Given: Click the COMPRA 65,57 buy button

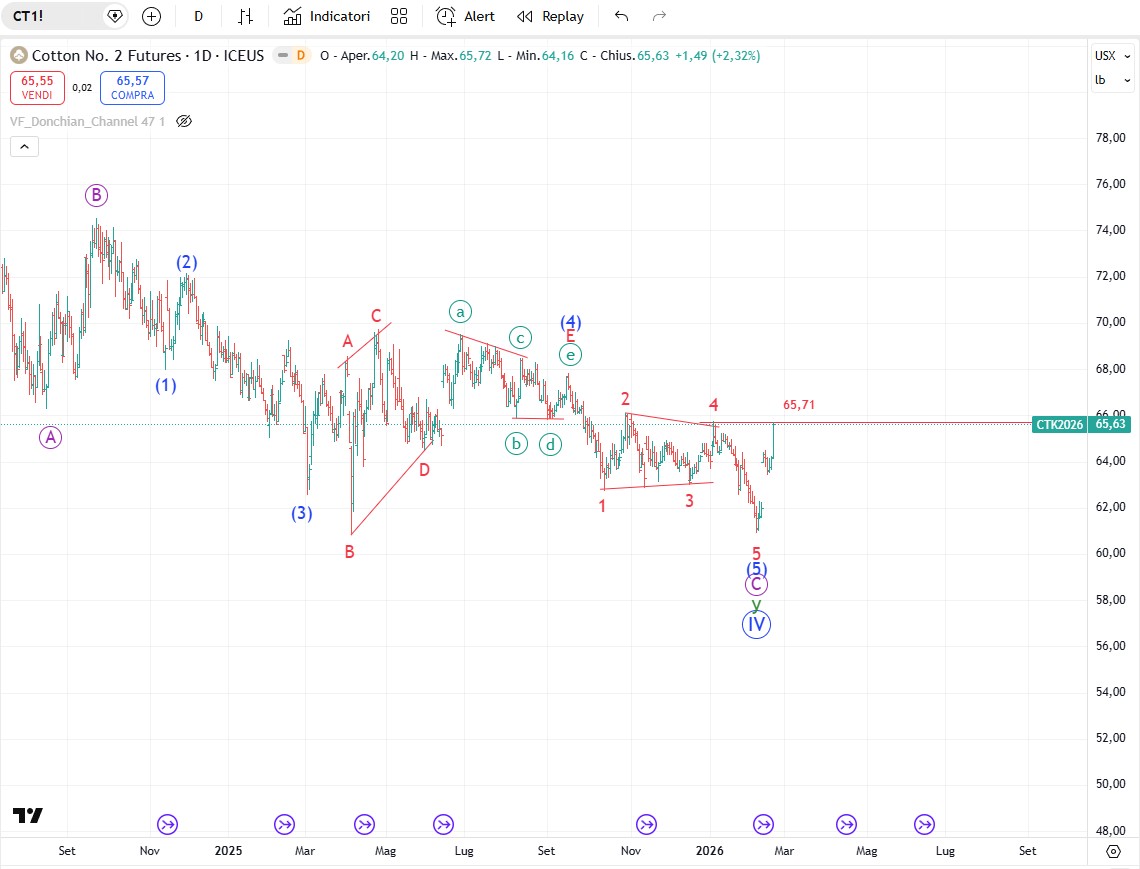Looking at the screenshot, I should tap(132, 88).
